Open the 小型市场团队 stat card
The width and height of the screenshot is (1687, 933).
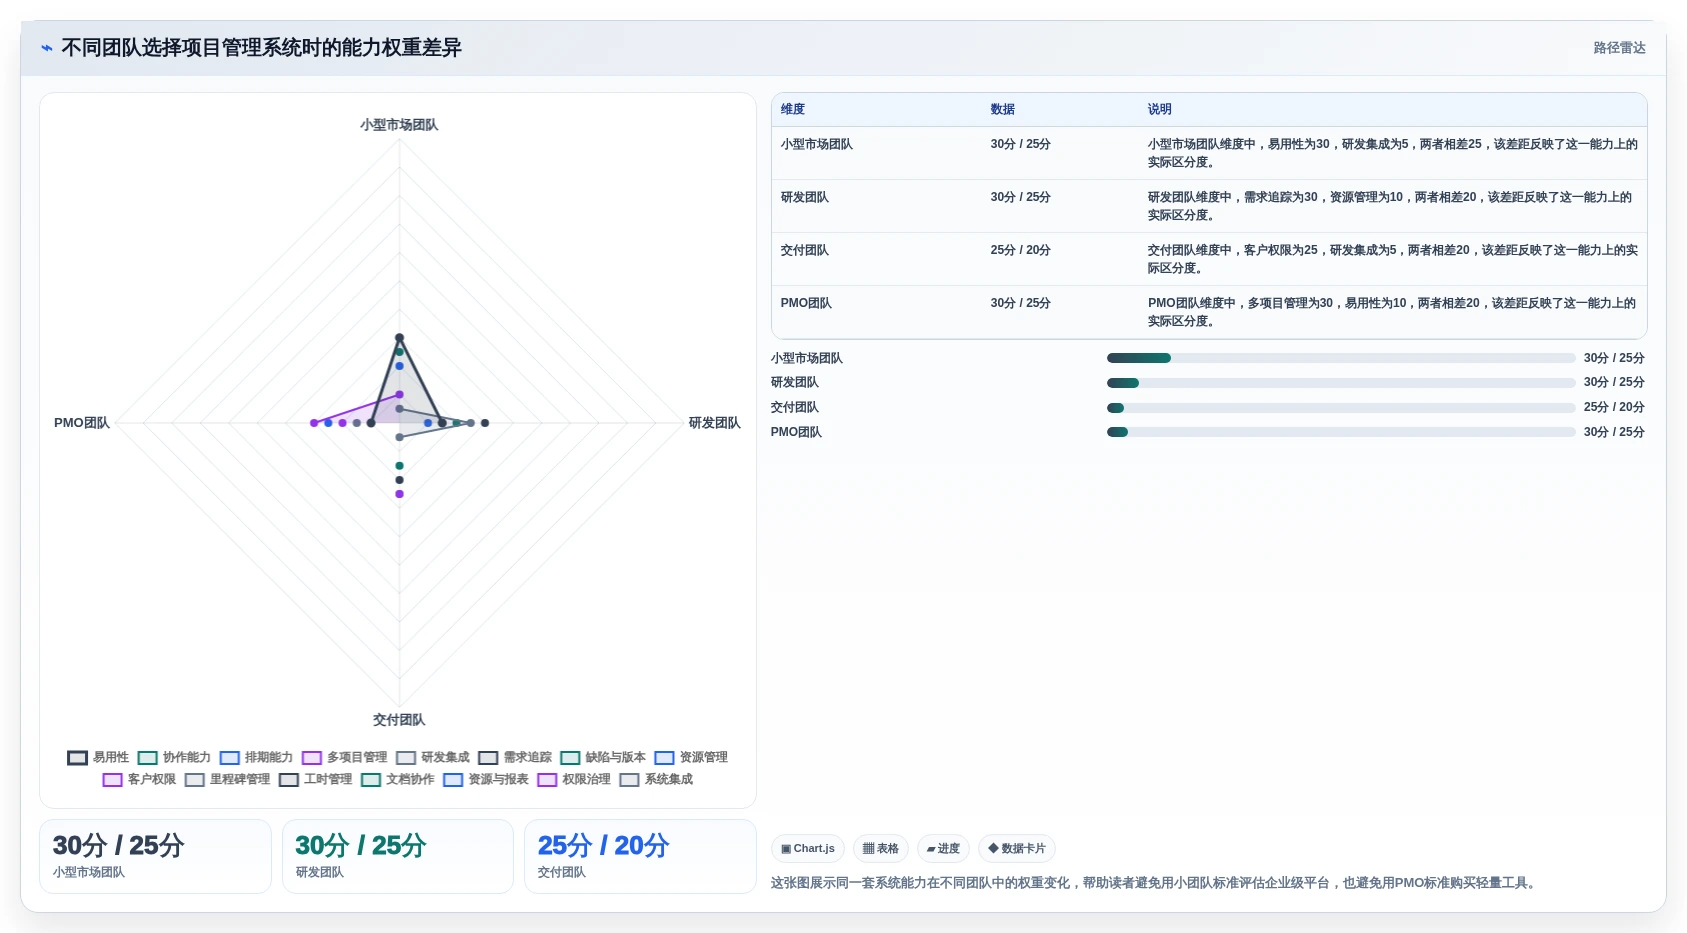tap(155, 856)
